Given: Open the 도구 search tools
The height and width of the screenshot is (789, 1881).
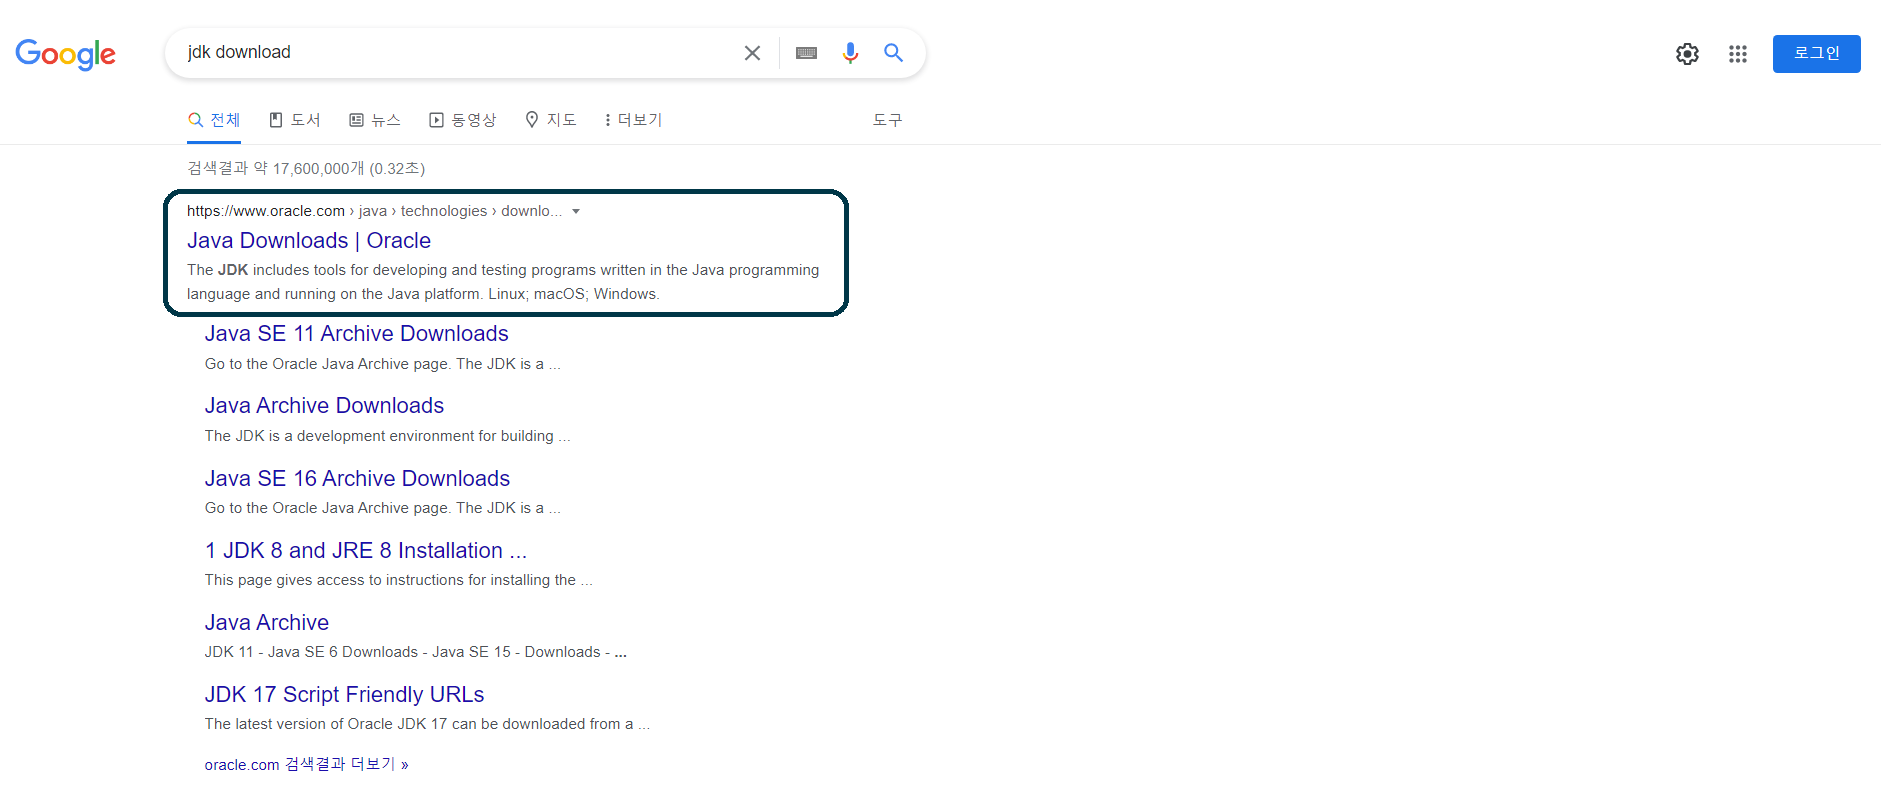Looking at the screenshot, I should pos(887,120).
